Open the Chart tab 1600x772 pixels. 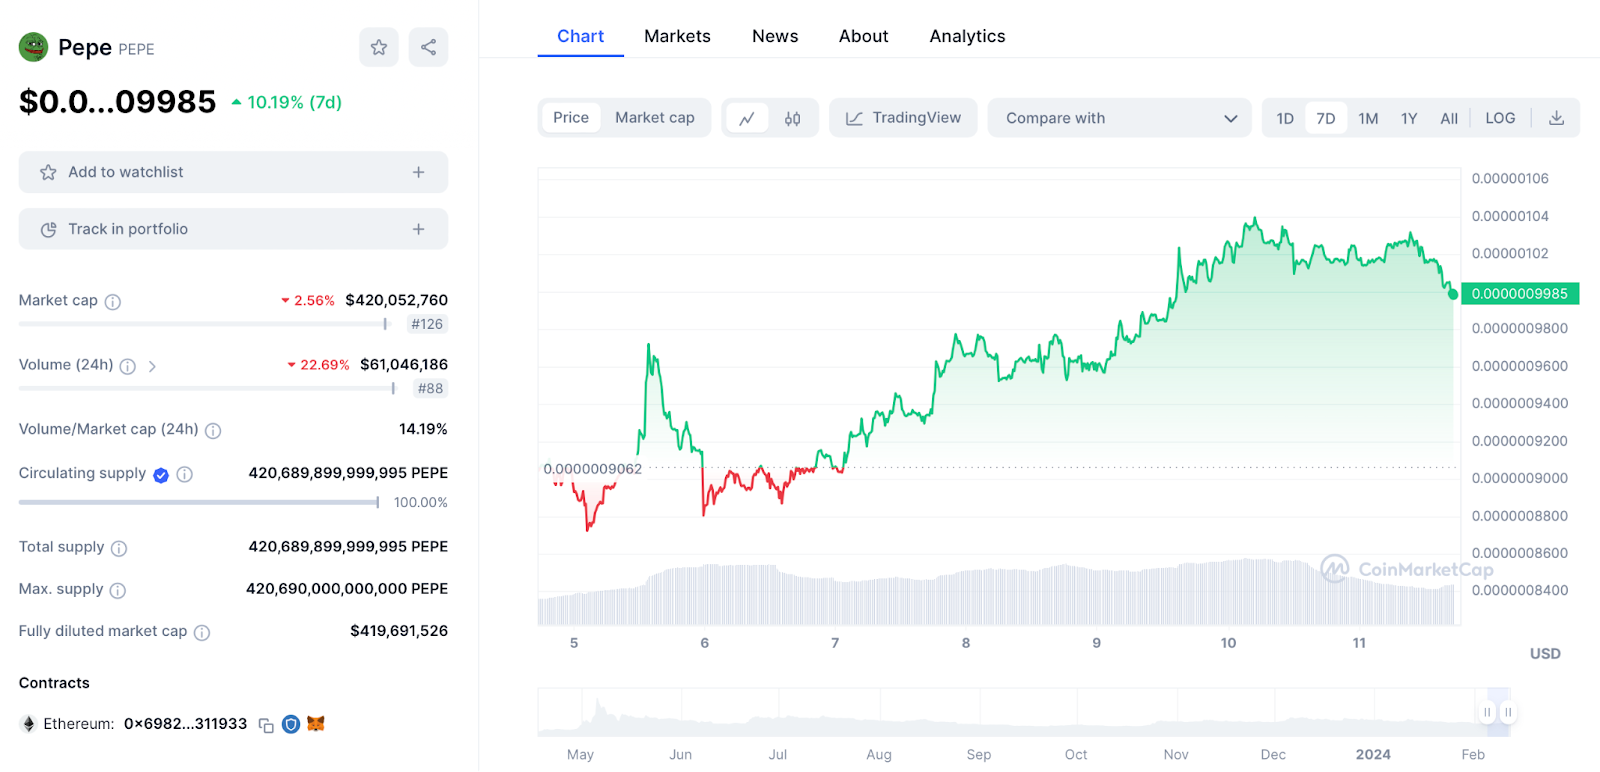coord(580,36)
